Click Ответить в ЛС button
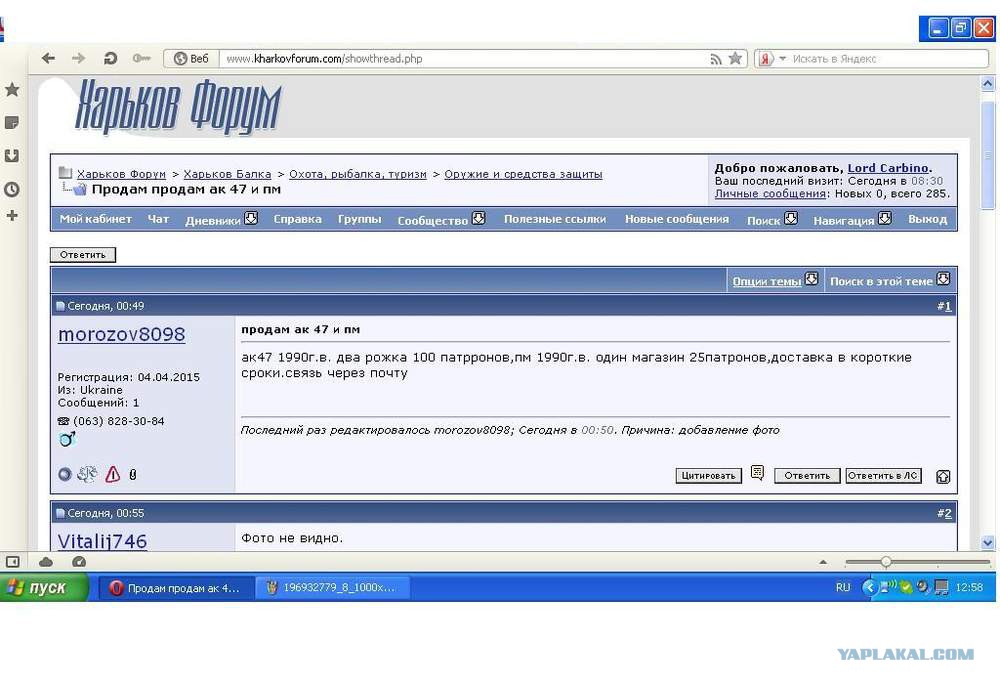The height and width of the screenshot is (684, 1000). point(883,476)
